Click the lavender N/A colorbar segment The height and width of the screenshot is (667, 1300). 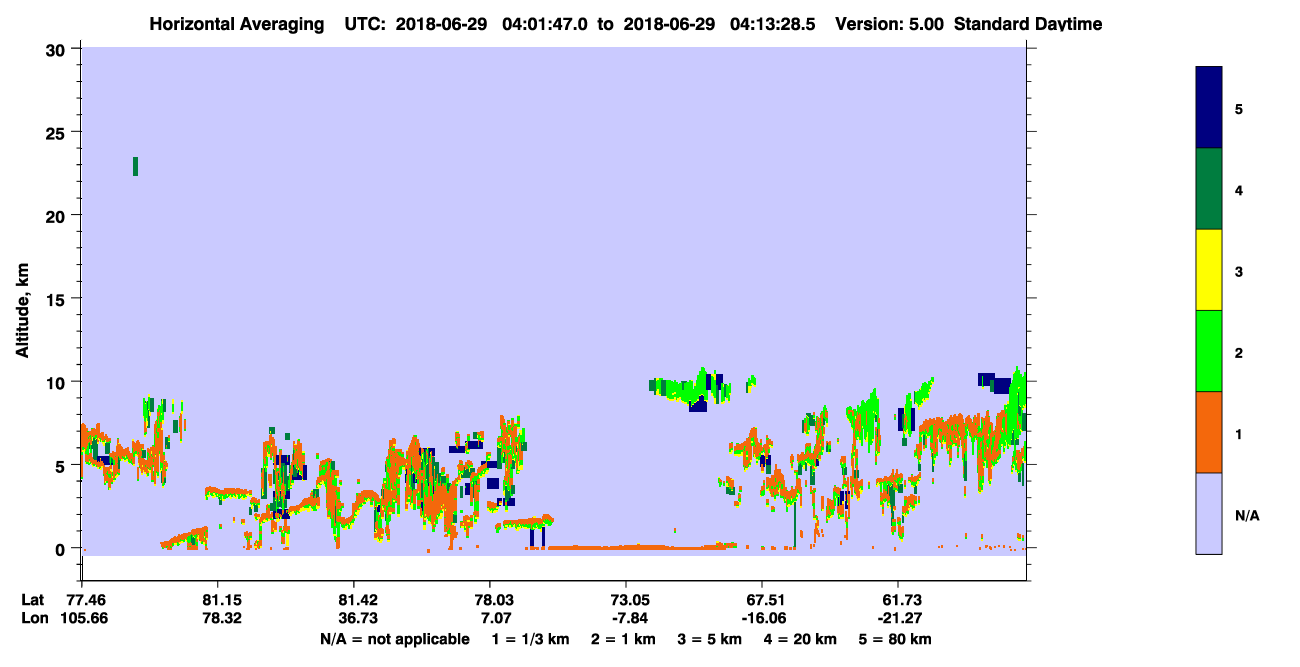(1209, 513)
